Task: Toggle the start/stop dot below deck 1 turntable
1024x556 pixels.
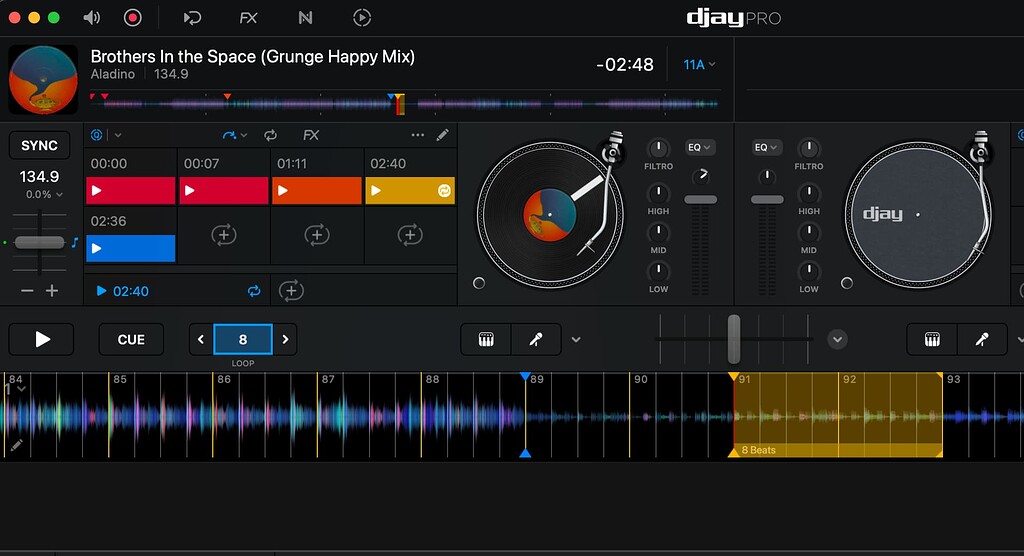Action: point(479,283)
